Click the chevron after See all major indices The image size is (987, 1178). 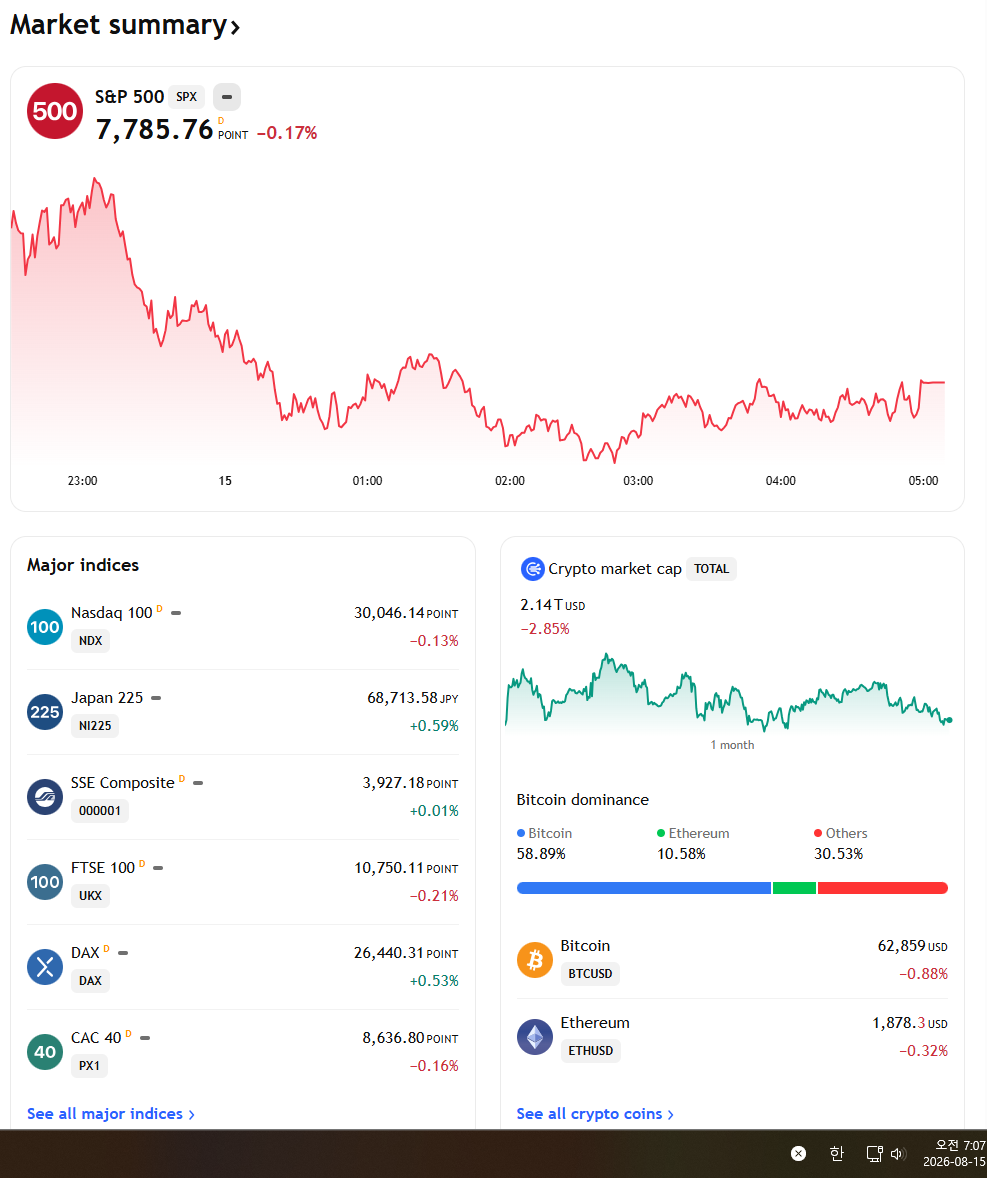click(x=192, y=1114)
